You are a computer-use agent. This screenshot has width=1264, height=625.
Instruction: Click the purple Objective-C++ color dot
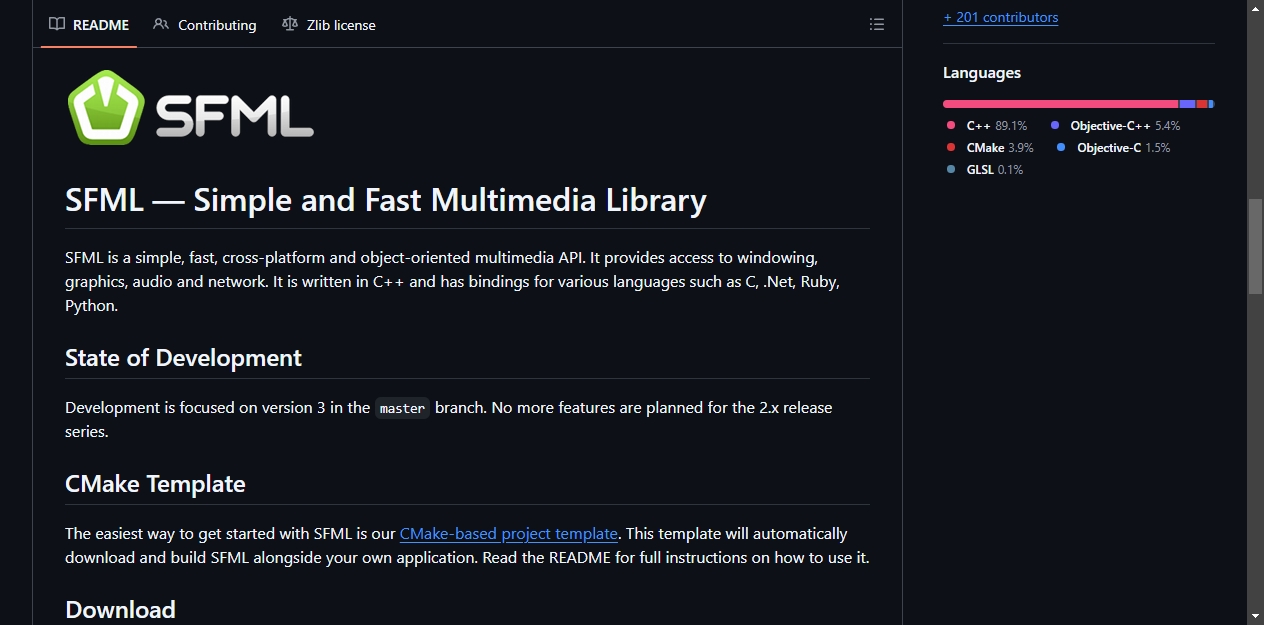[1055, 126]
